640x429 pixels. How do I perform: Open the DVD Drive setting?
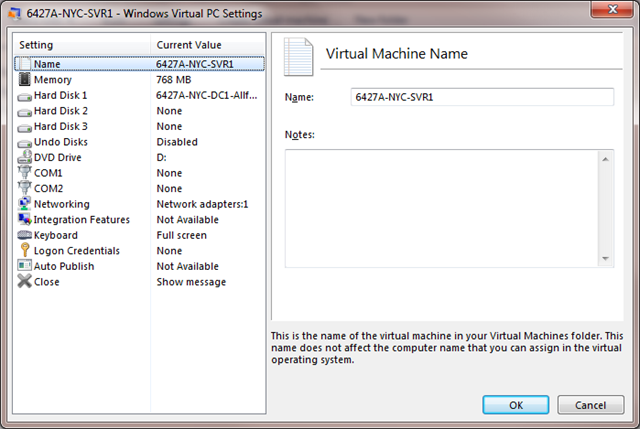tap(58, 158)
